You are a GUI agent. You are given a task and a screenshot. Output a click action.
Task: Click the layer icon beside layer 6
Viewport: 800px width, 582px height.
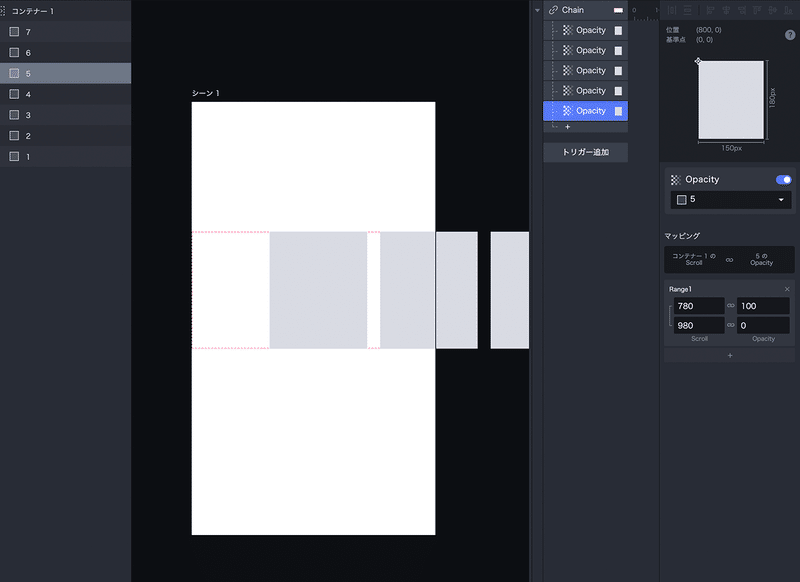[x=14, y=53]
